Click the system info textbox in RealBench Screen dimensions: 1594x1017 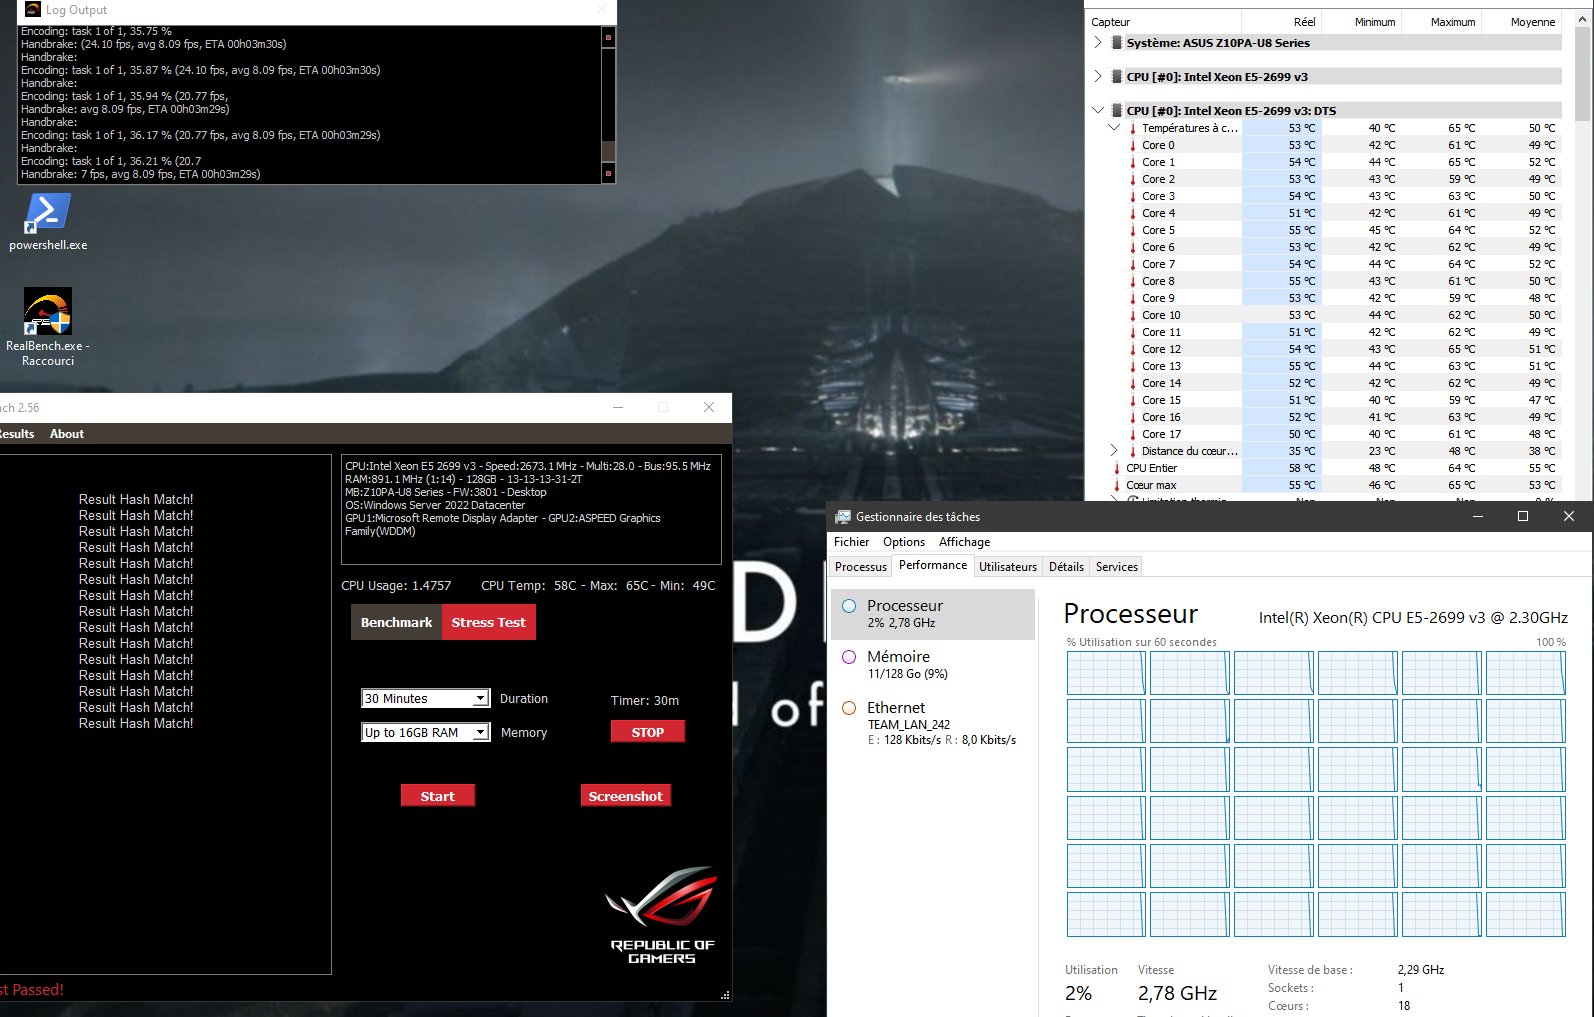pyautogui.click(x=531, y=509)
